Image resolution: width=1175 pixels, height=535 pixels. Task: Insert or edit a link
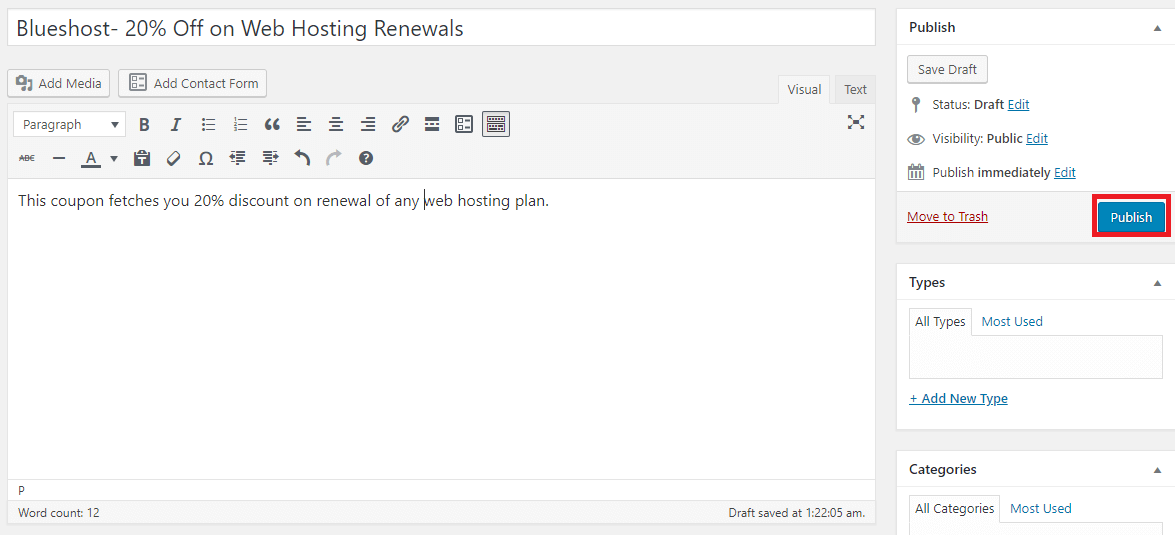pyautogui.click(x=400, y=124)
